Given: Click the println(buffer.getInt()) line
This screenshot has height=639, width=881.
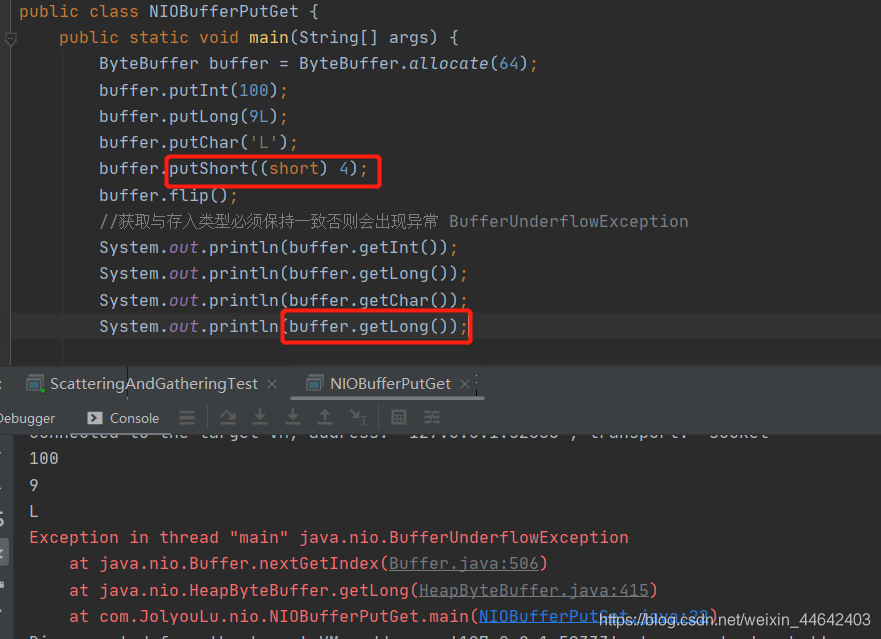Looking at the screenshot, I should click(279, 247).
